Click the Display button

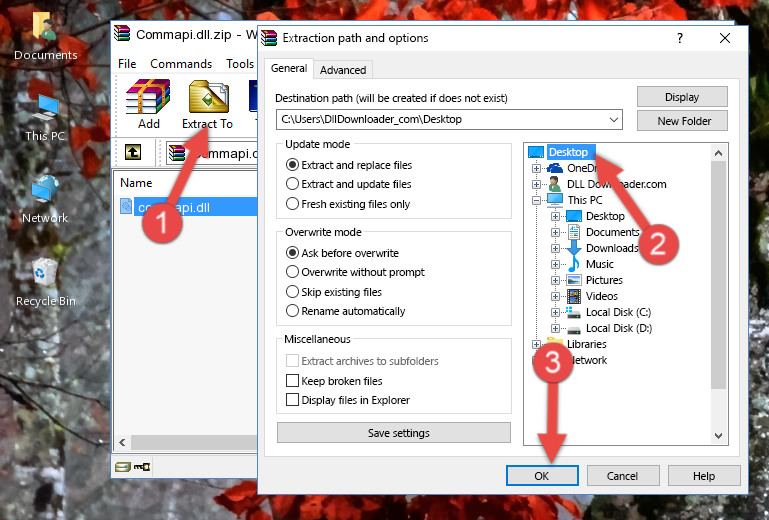pos(682,97)
